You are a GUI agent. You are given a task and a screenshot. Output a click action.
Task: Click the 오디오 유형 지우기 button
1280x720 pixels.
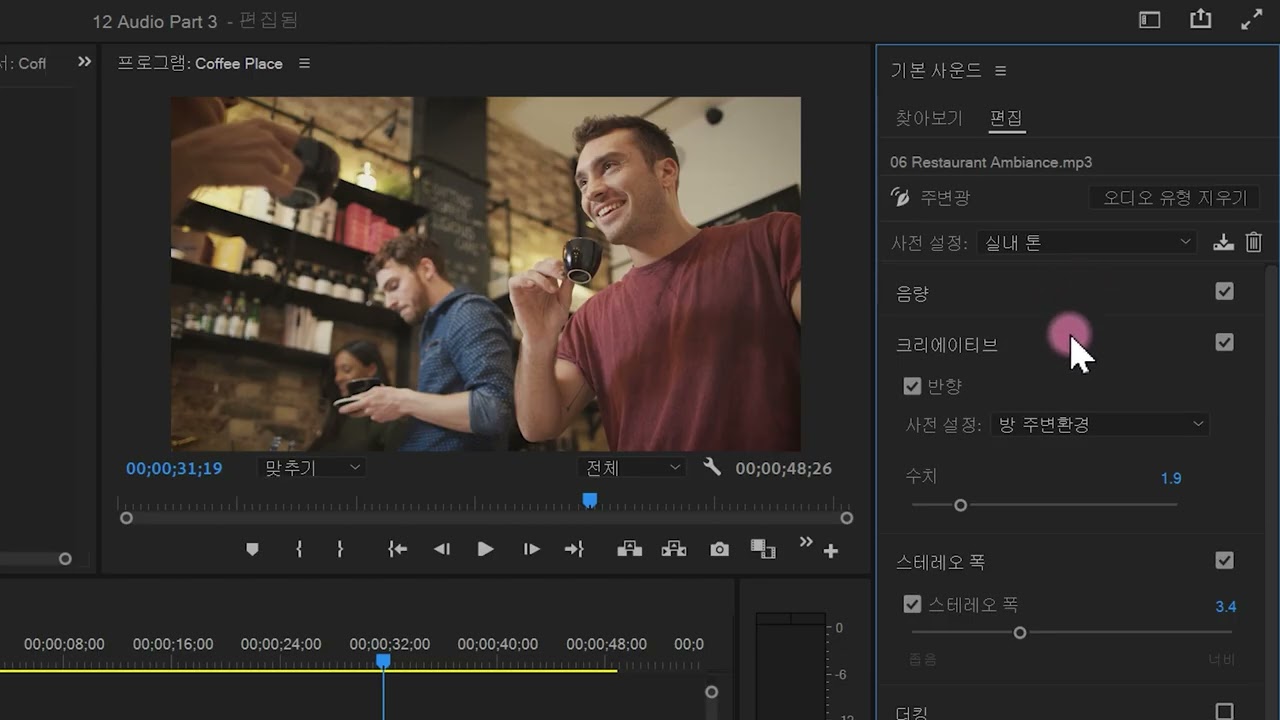(x=1174, y=197)
